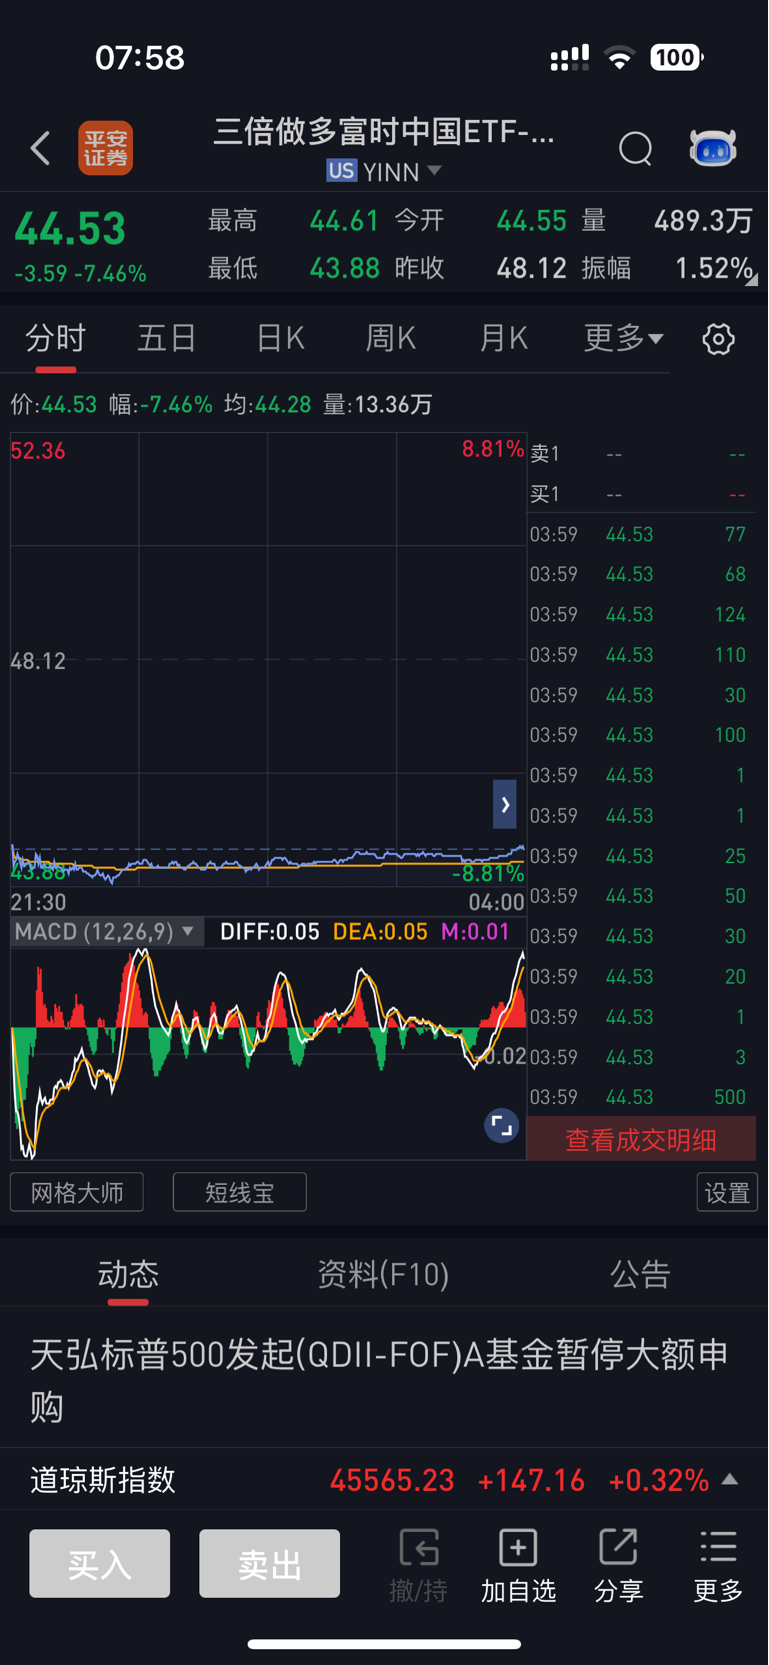Screen dimensions: 769x1665
Task: Tap the 设置 button below chart
Action: pos(727,1192)
